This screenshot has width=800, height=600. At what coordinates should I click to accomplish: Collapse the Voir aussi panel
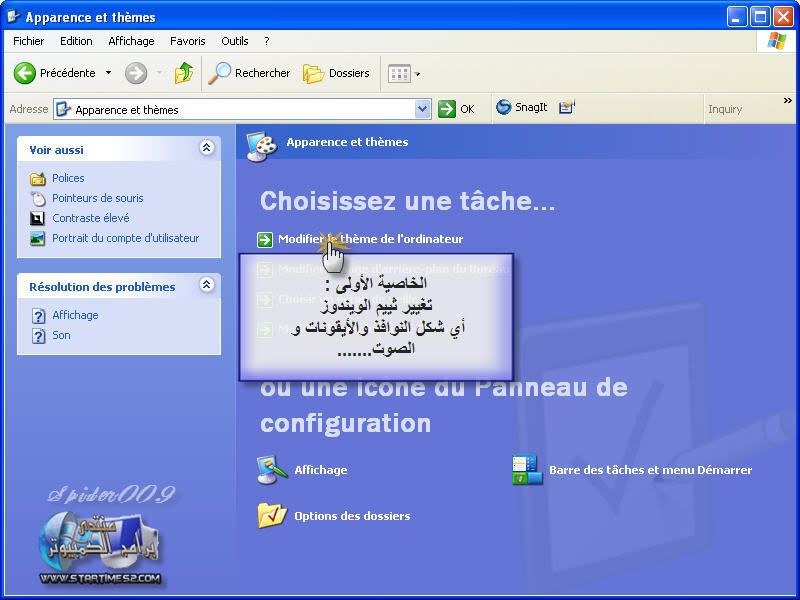206,148
